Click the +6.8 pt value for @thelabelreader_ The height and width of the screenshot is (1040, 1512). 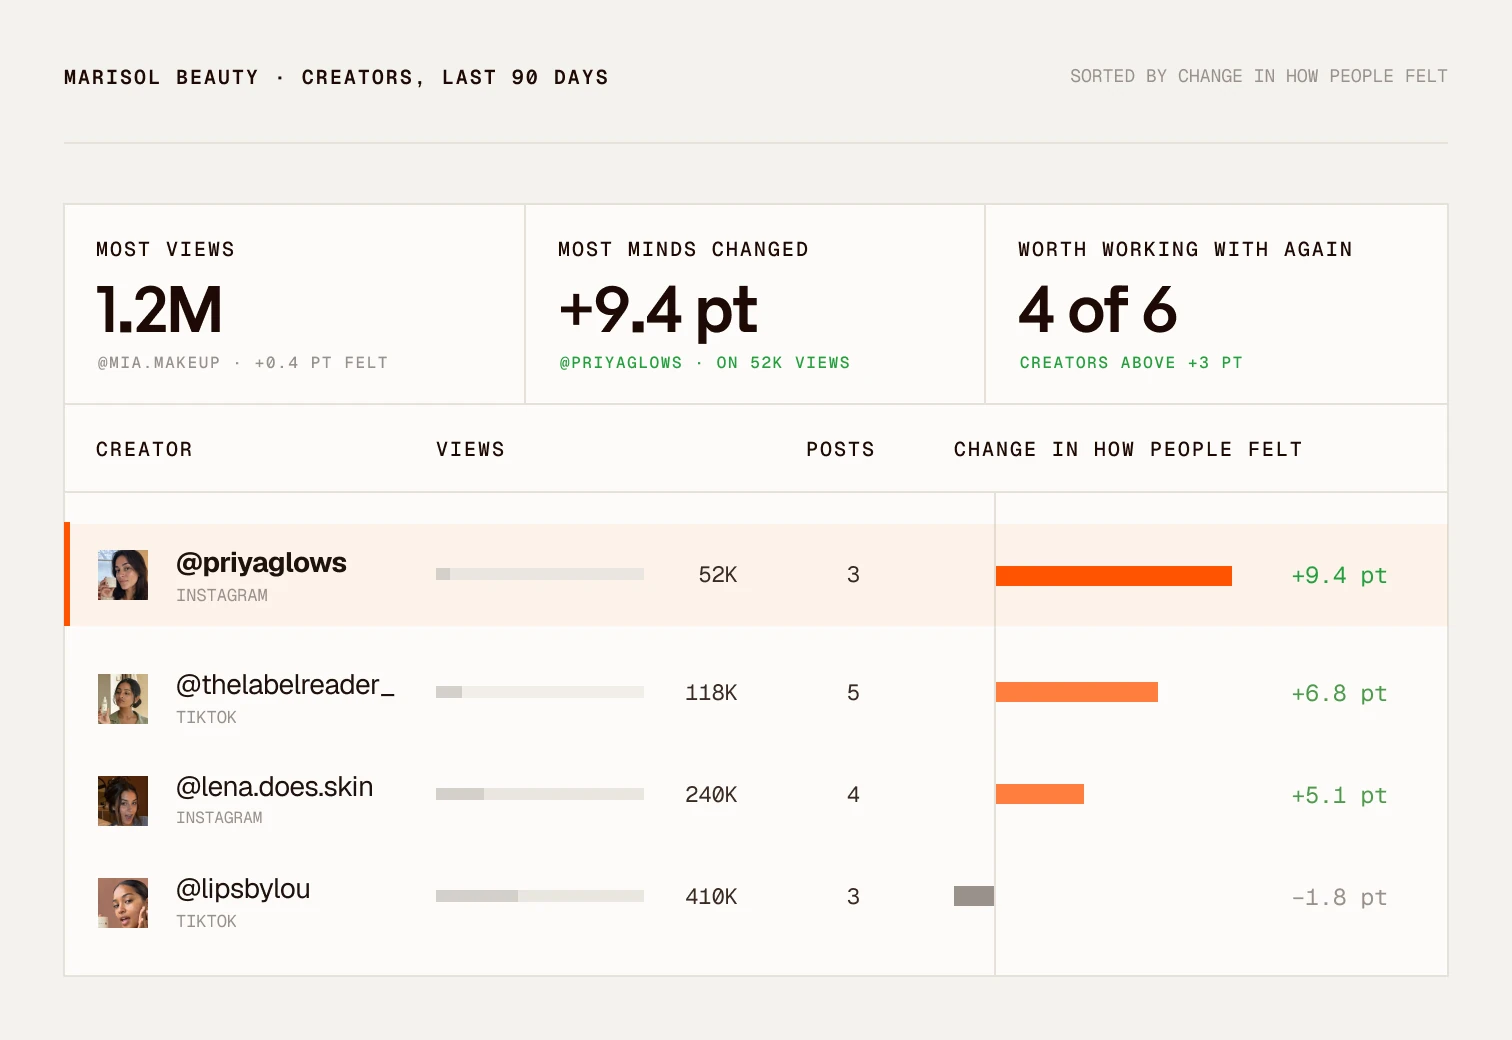pyautogui.click(x=1339, y=693)
